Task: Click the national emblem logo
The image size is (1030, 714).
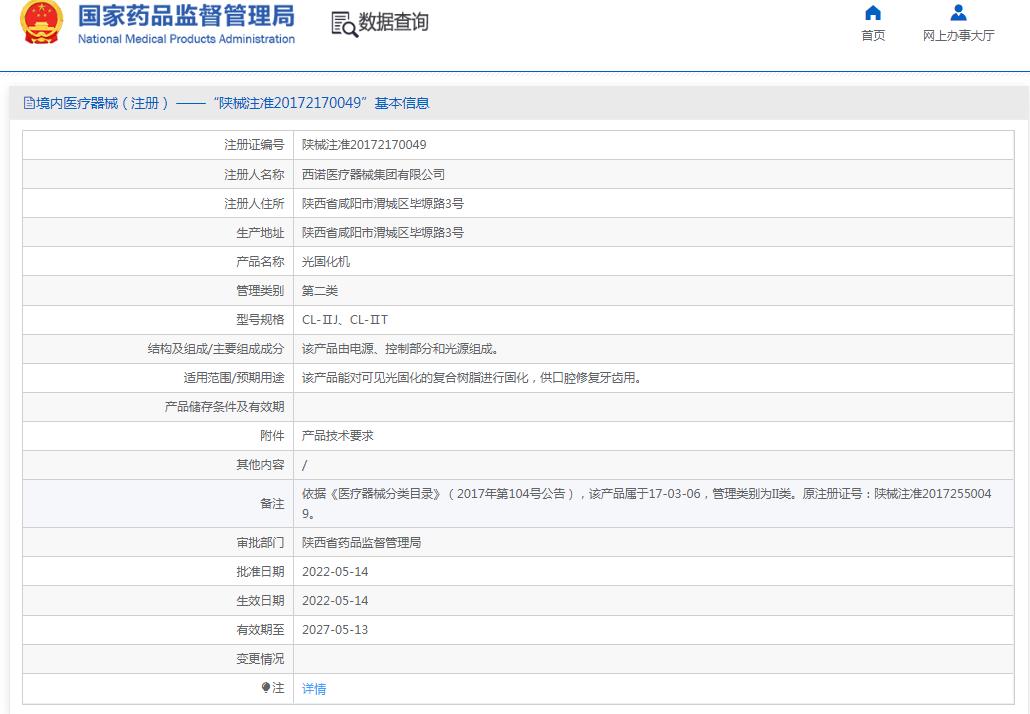Action: [x=42, y=22]
